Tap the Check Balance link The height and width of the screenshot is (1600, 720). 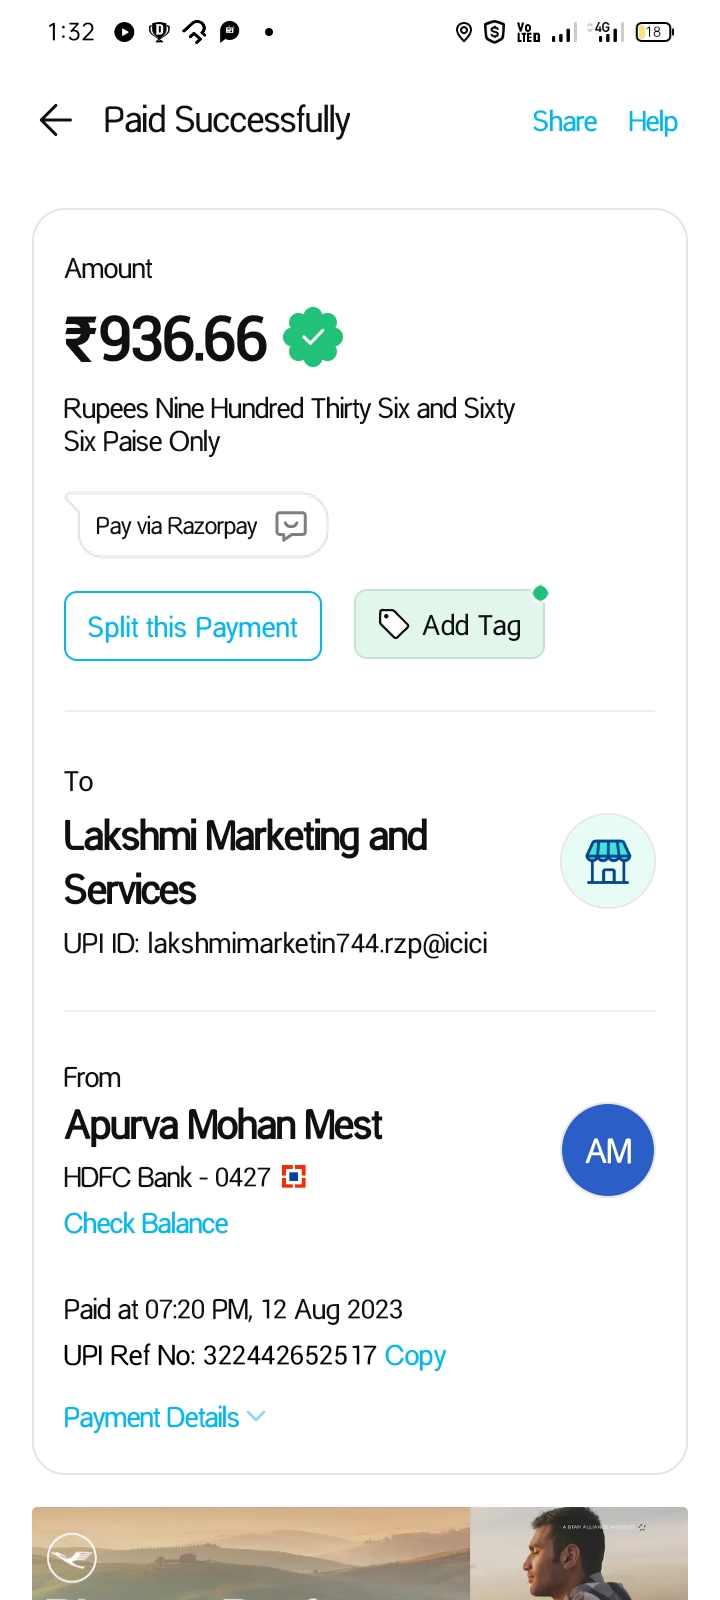click(x=146, y=1223)
